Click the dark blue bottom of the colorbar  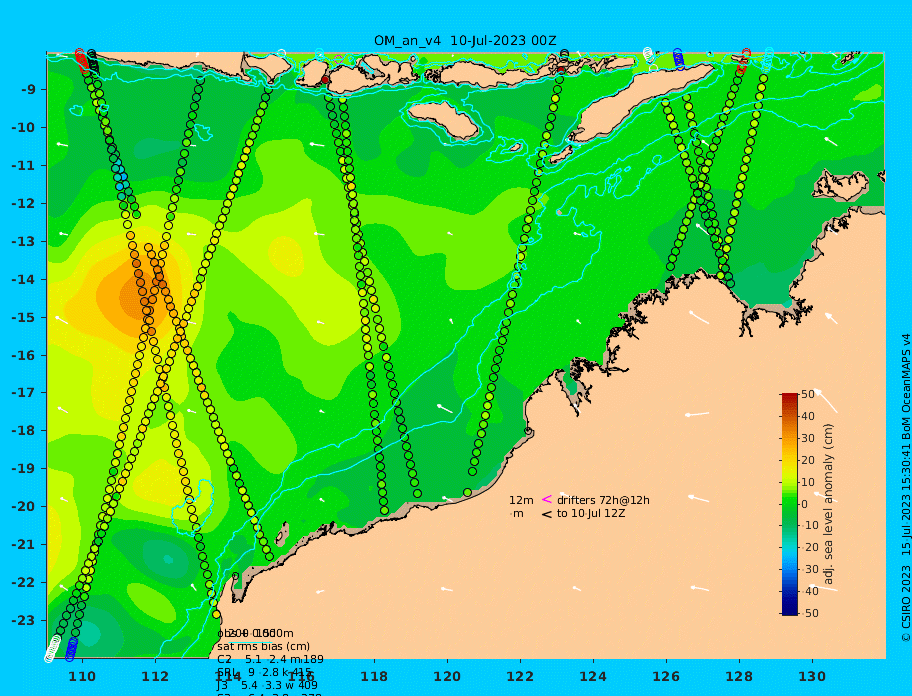[x=789, y=610]
